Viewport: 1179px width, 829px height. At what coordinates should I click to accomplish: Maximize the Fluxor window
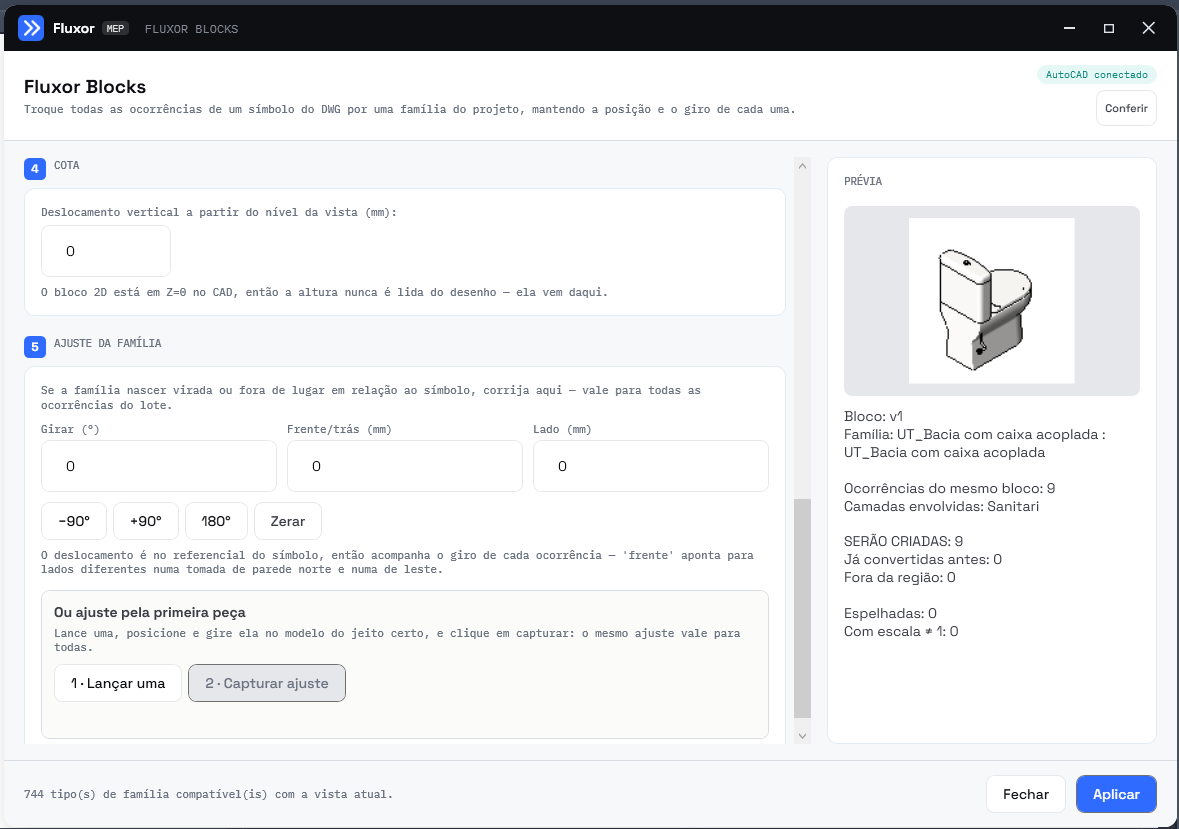pyautogui.click(x=1108, y=29)
